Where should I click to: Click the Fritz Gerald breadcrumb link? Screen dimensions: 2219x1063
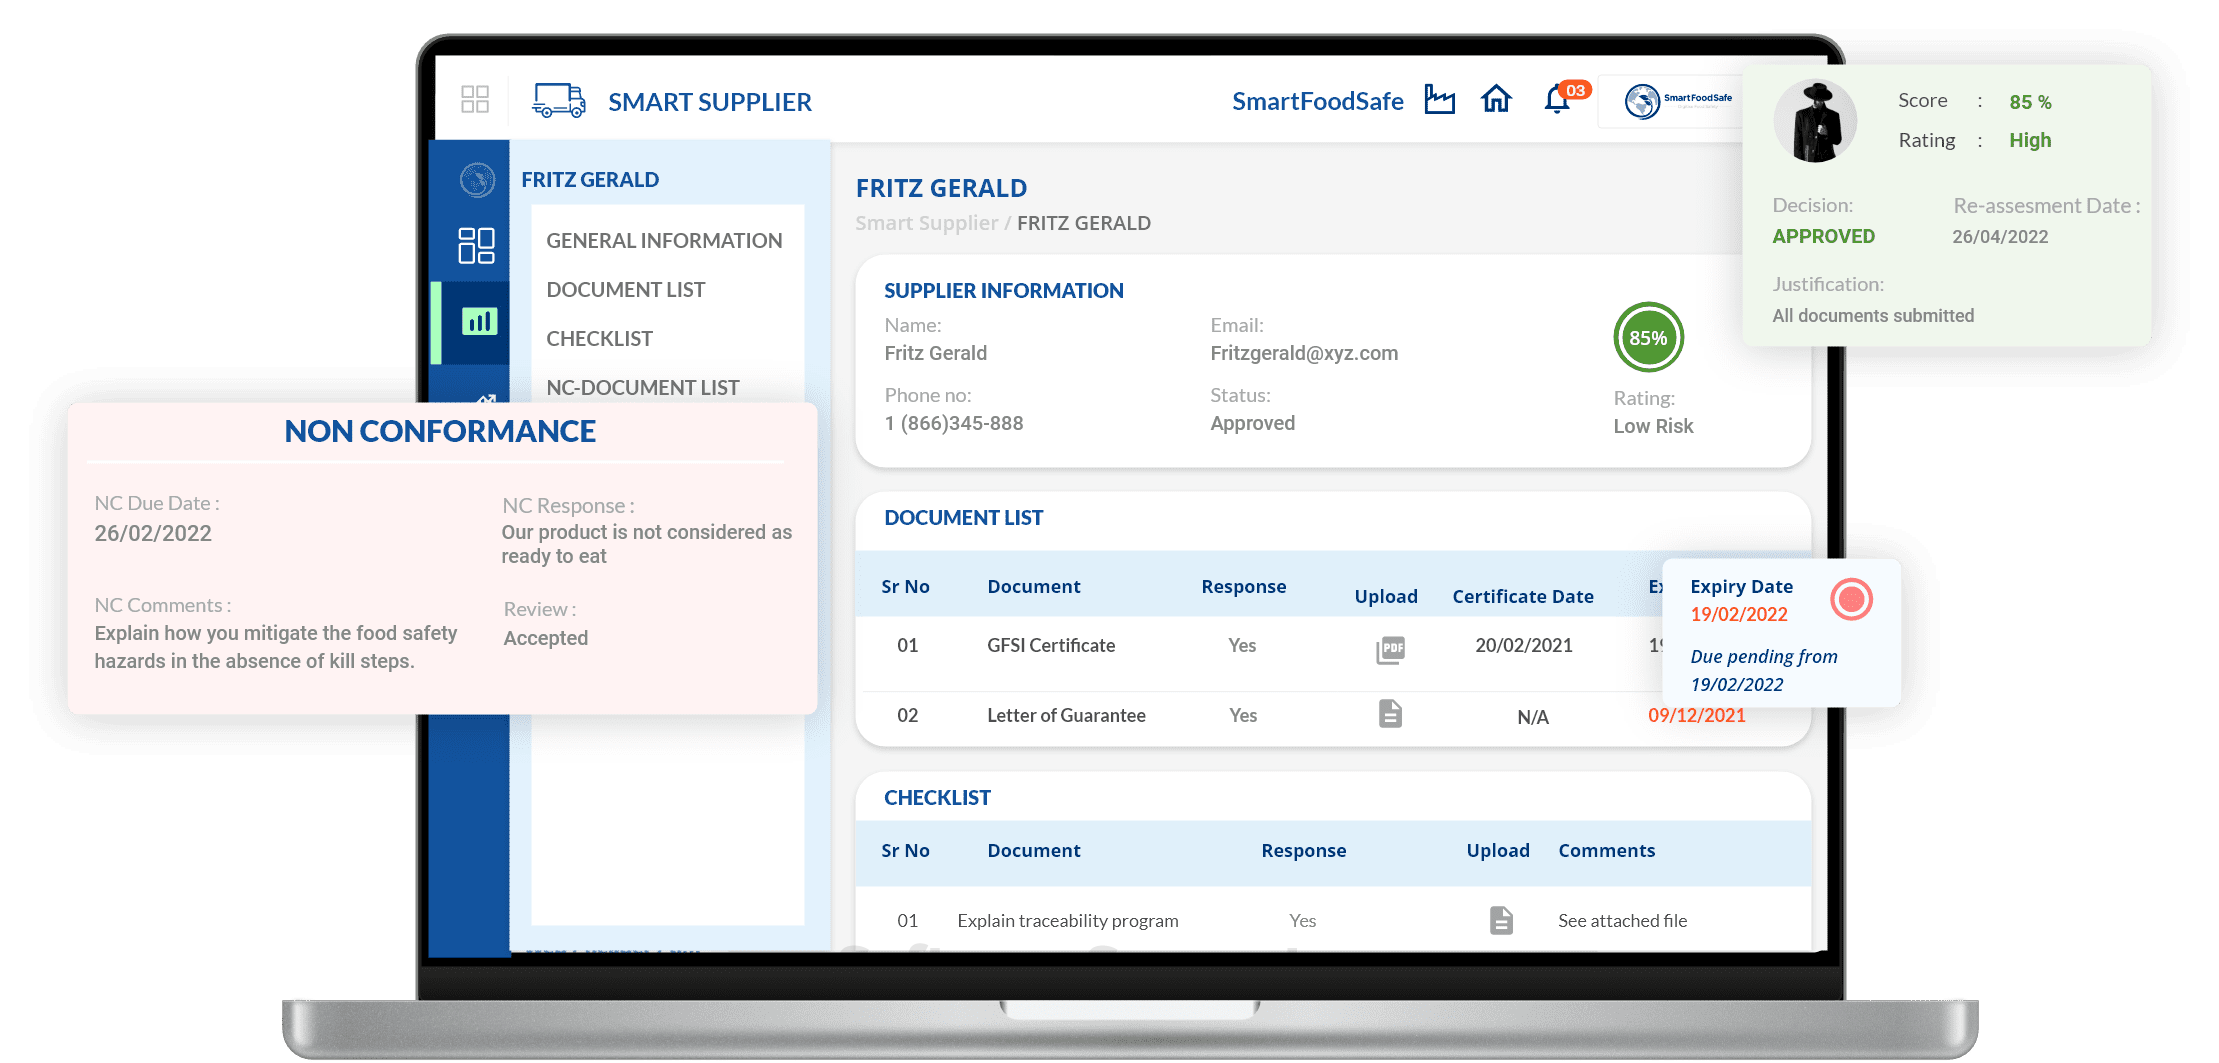tap(1084, 223)
